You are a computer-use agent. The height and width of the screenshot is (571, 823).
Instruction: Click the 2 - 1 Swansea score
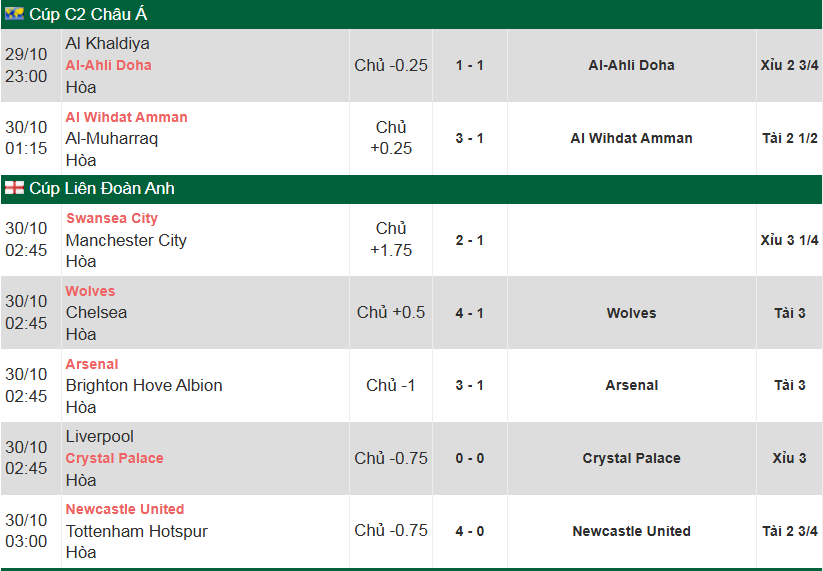pyautogui.click(x=469, y=240)
